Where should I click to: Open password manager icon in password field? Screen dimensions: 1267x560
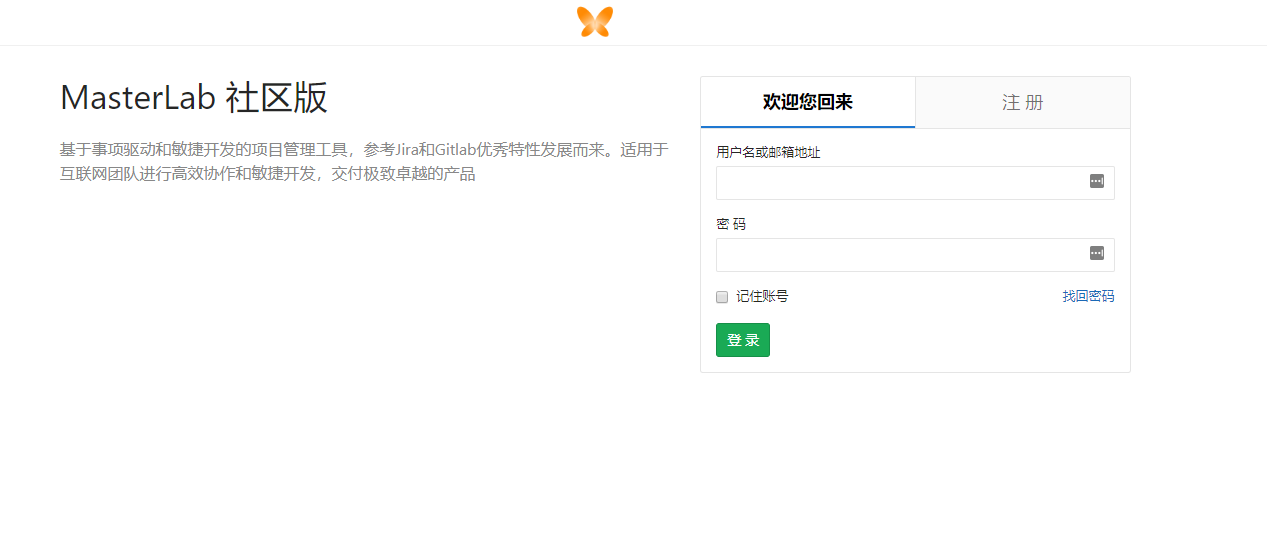pyautogui.click(x=1097, y=253)
